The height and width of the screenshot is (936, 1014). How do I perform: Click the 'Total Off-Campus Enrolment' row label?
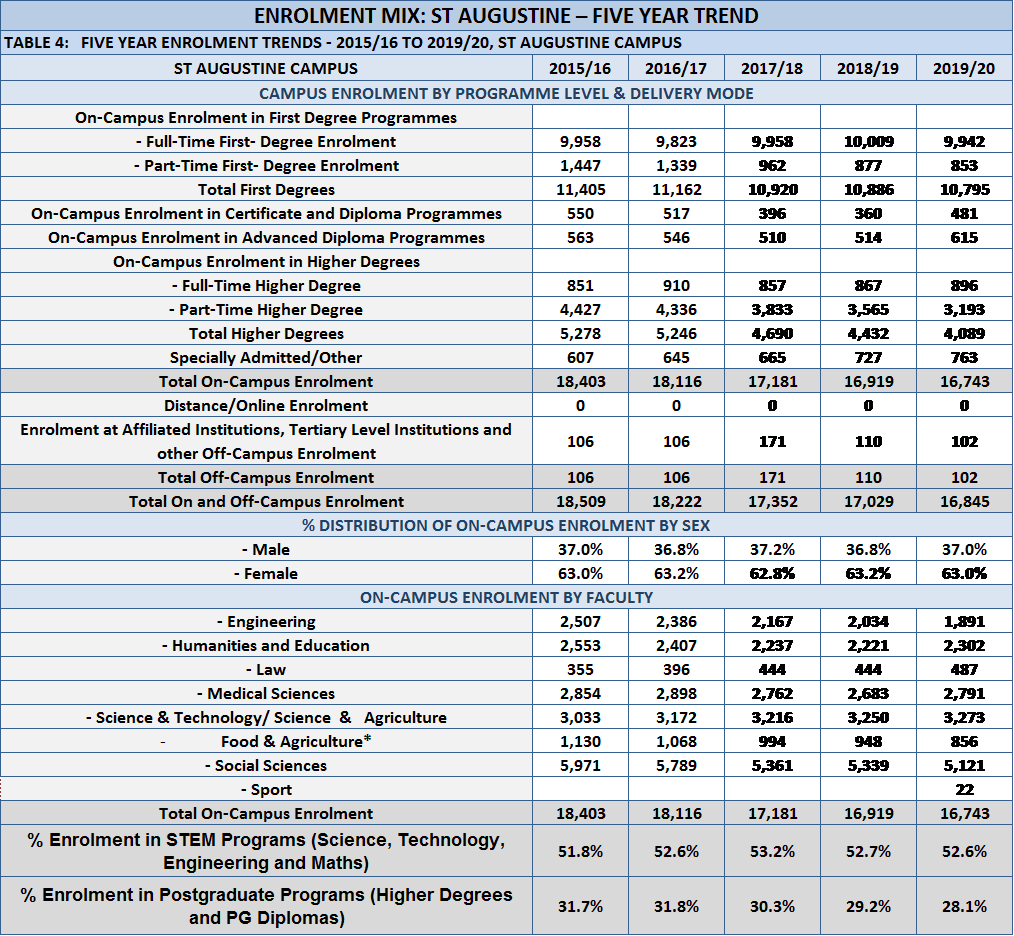[266, 477]
